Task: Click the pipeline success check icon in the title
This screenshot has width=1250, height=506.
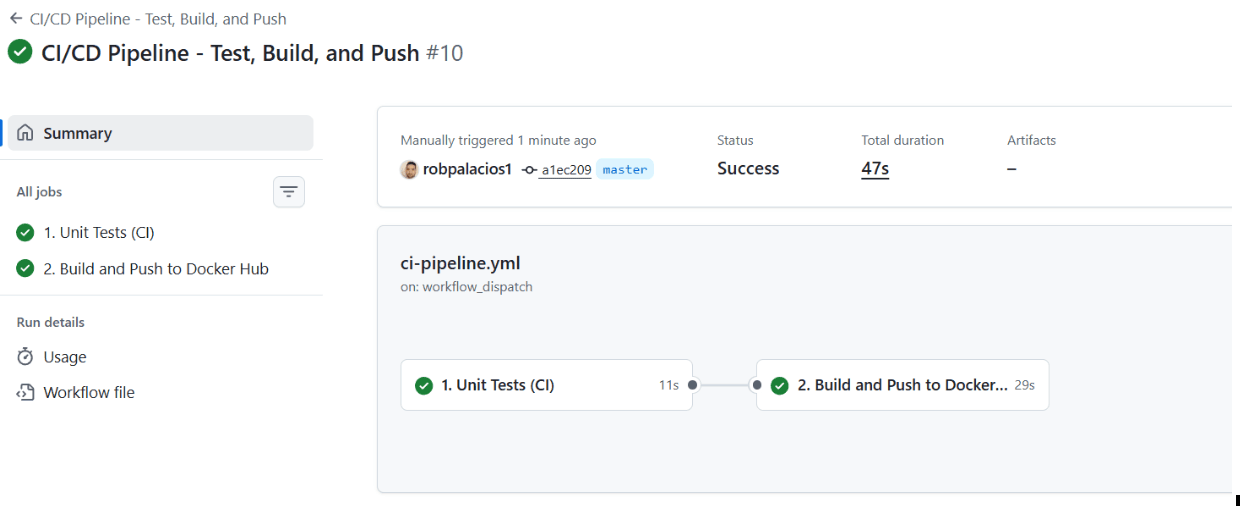Action: (x=20, y=52)
